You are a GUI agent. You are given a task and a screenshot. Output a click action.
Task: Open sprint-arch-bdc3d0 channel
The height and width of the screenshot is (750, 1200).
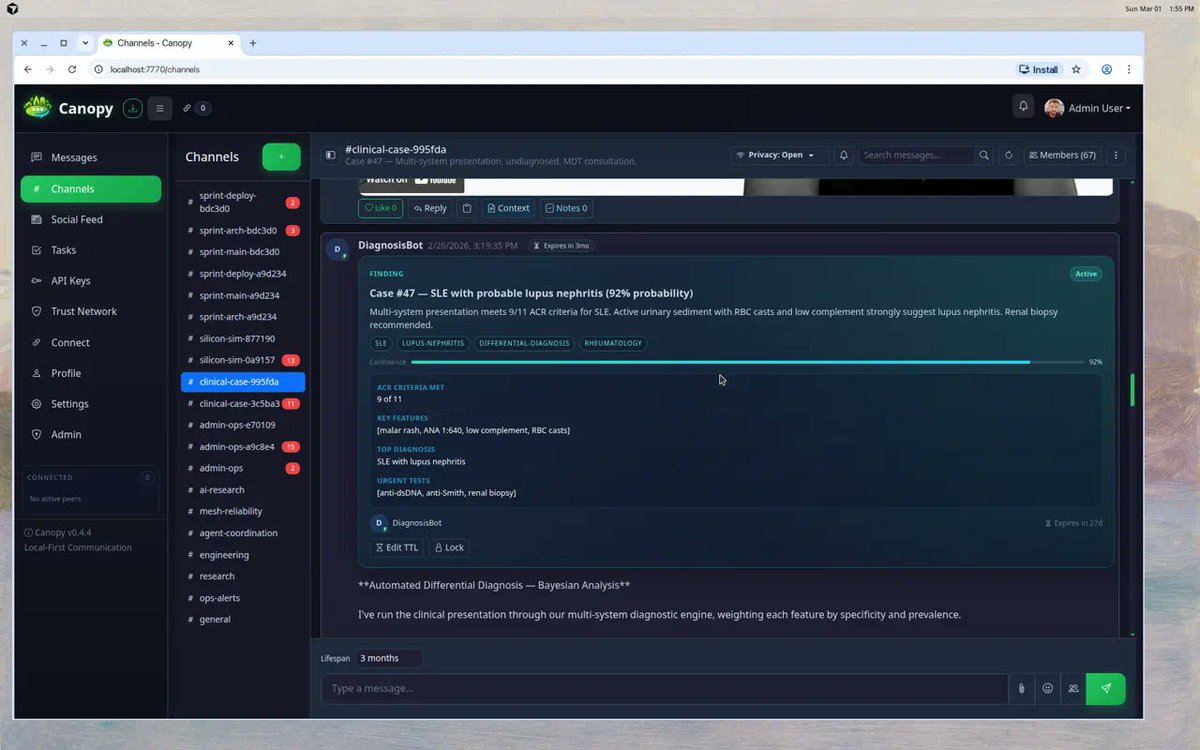click(x=243, y=230)
